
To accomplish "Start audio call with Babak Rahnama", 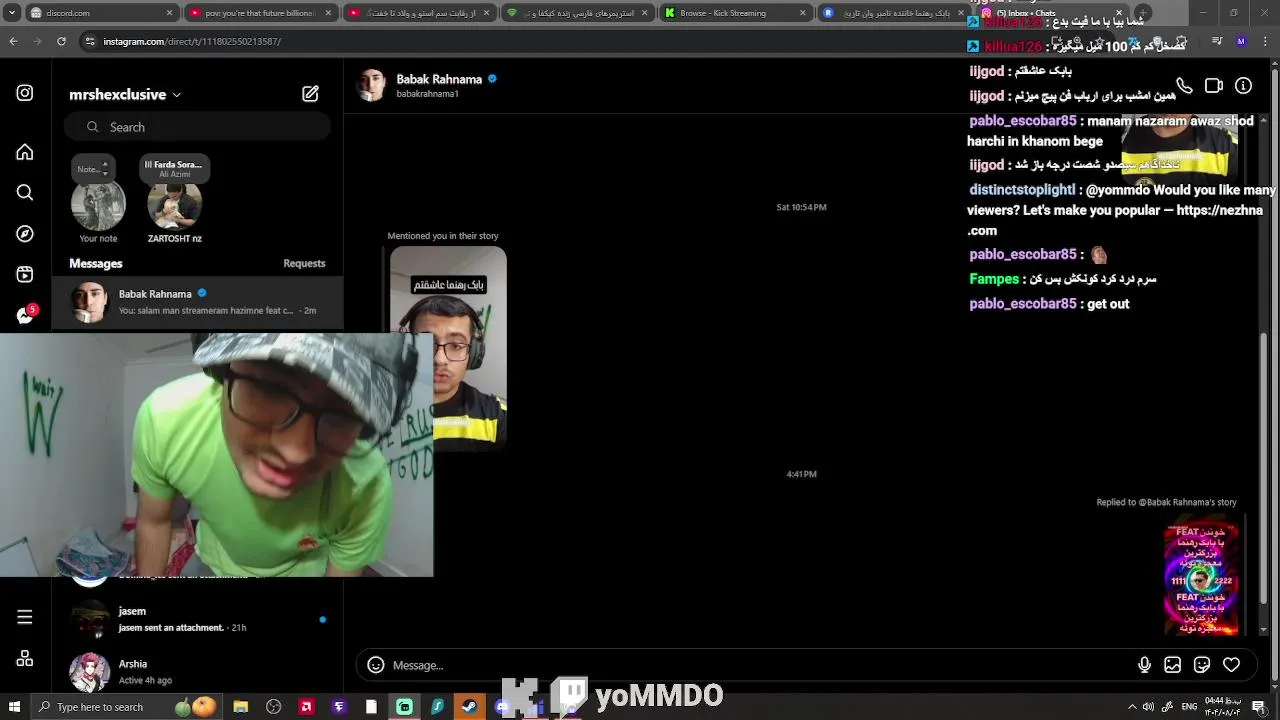I will pyautogui.click(x=1184, y=86).
